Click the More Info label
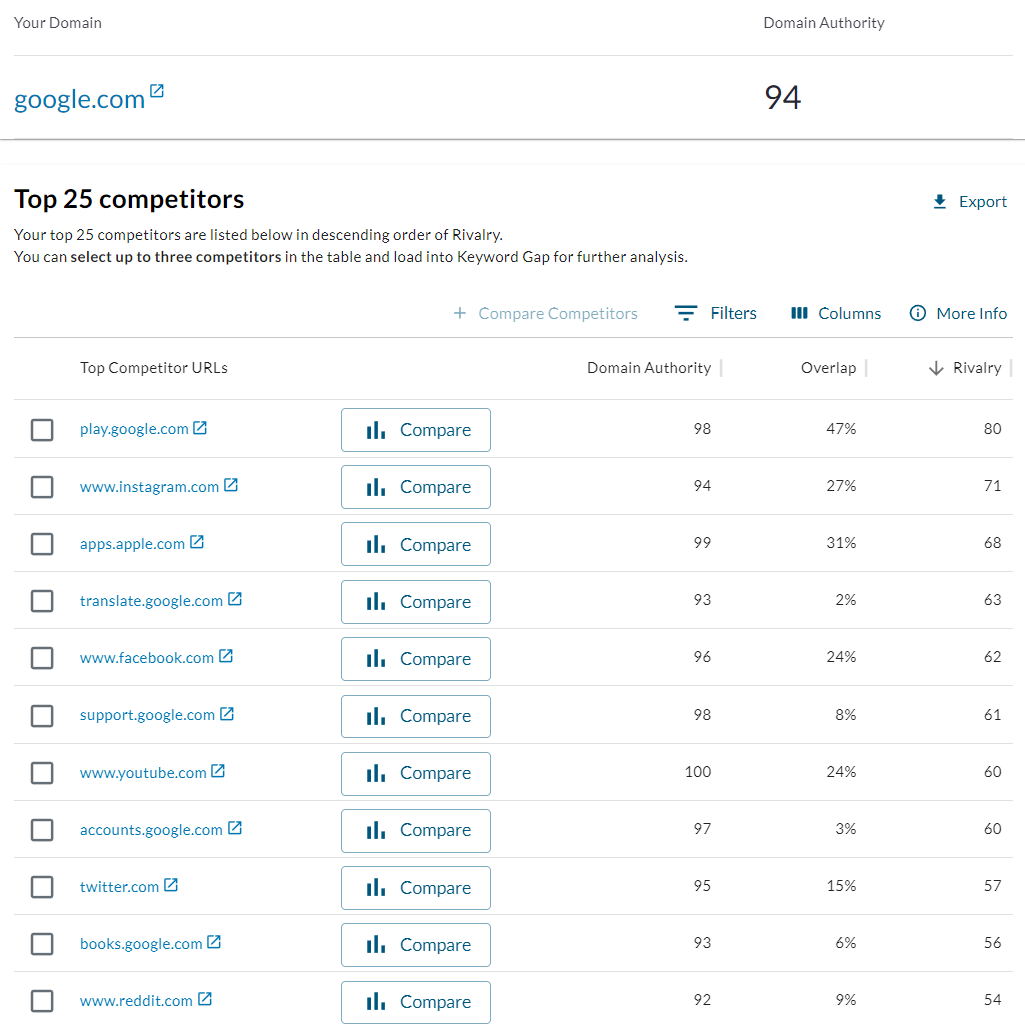The height and width of the screenshot is (1026, 1025). point(971,313)
